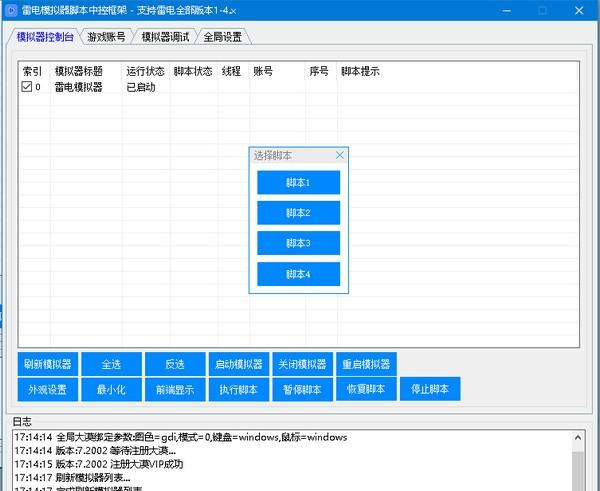The width and height of the screenshot is (600, 491).
Task: Click the 执行脚本 button
Action: [239, 390]
